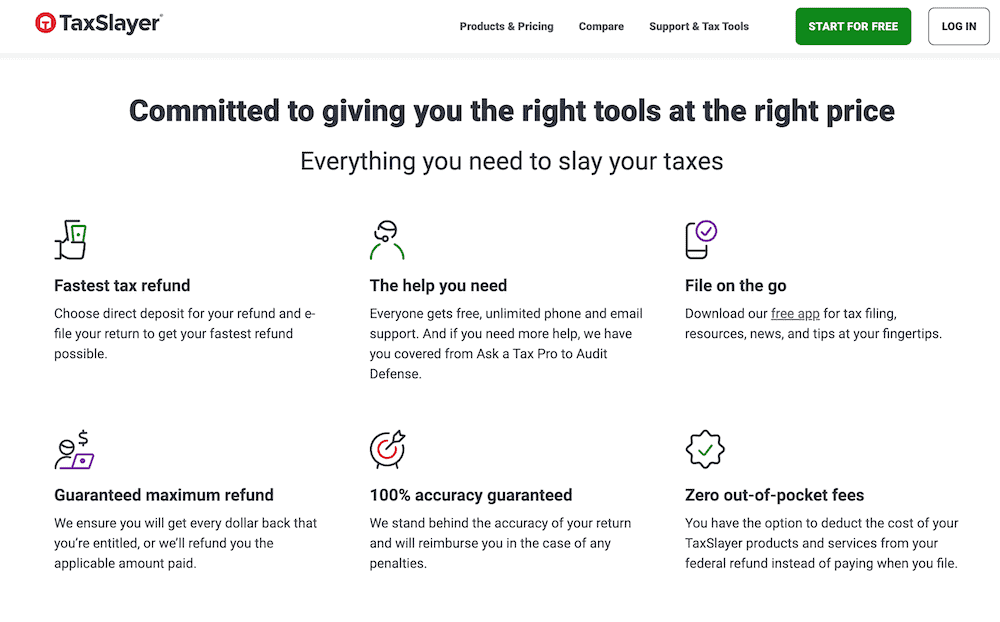Click the File on the go mobile checkmark icon
The height and width of the screenshot is (622, 1000).
point(699,238)
